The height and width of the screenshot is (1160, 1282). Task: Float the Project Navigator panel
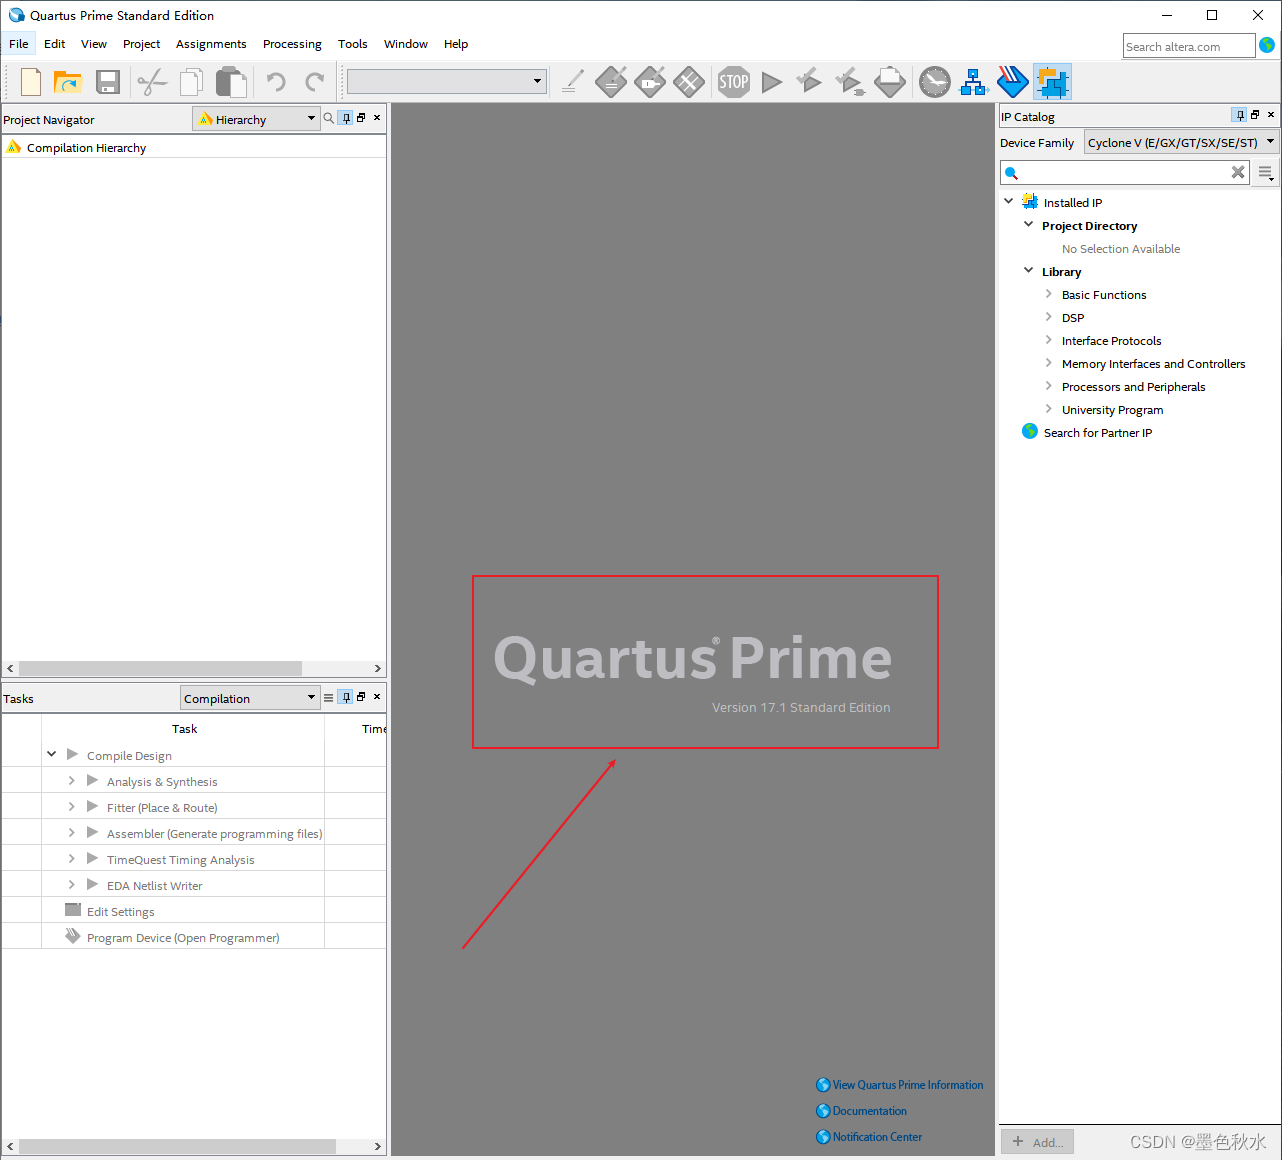point(361,118)
